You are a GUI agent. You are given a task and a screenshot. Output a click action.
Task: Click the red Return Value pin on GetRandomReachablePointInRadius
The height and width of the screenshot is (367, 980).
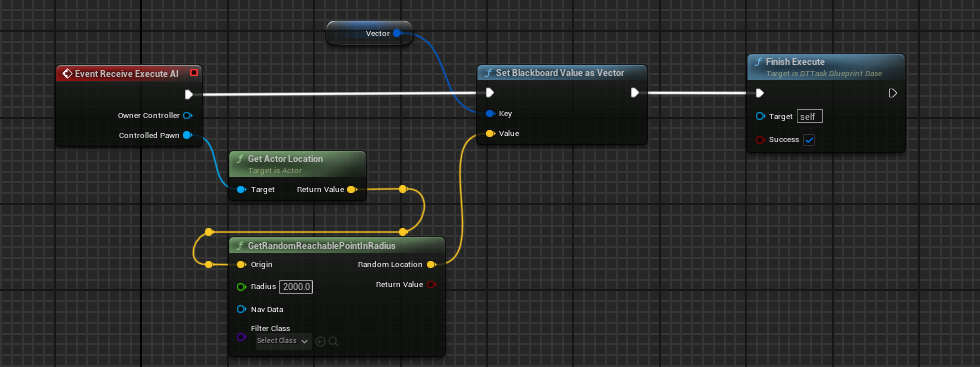[431, 284]
